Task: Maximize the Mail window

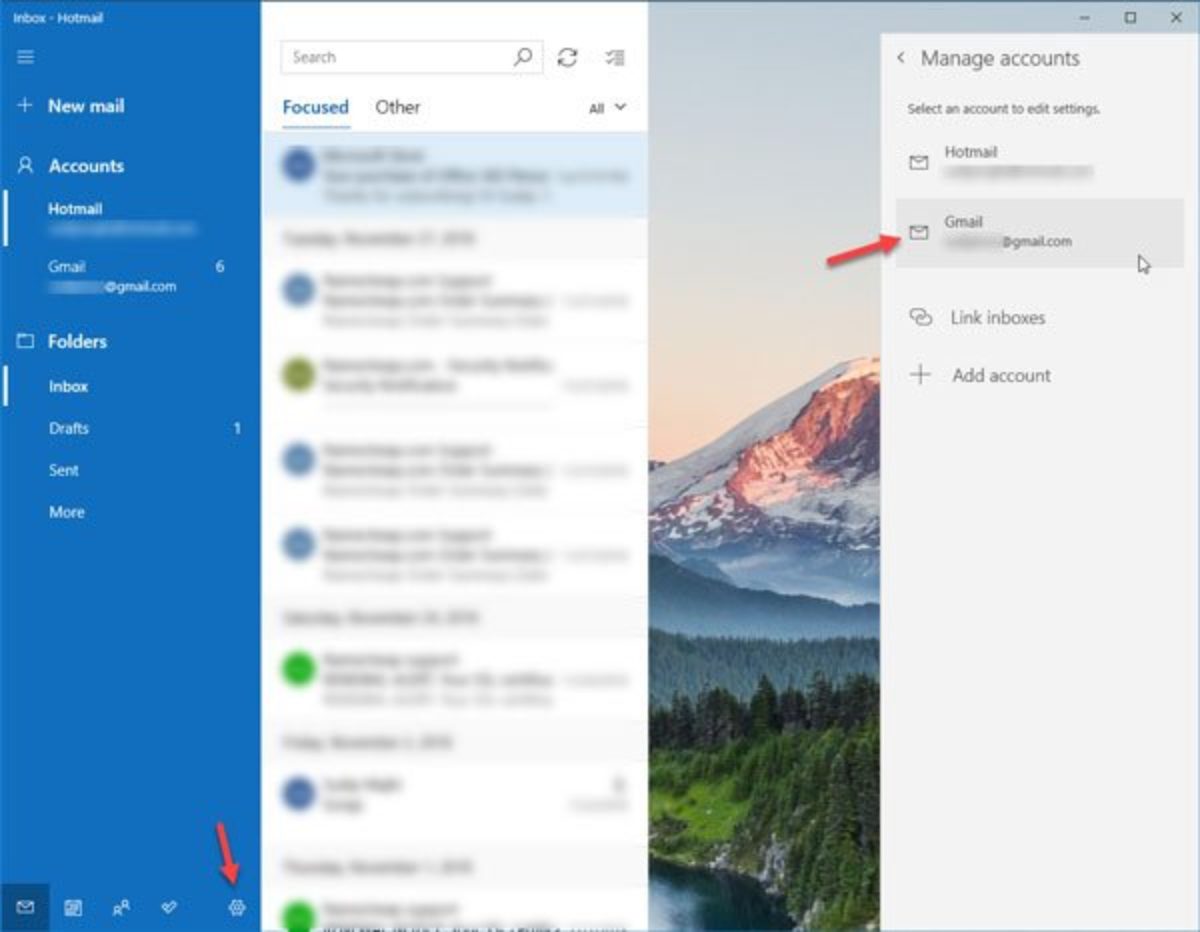Action: tap(1130, 17)
